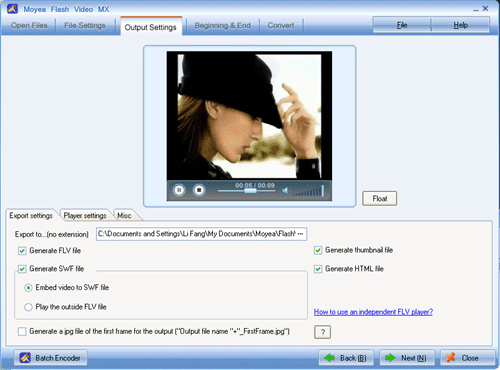Switch to the Convert tab
This screenshot has width=500, height=370.
(x=281, y=25)
